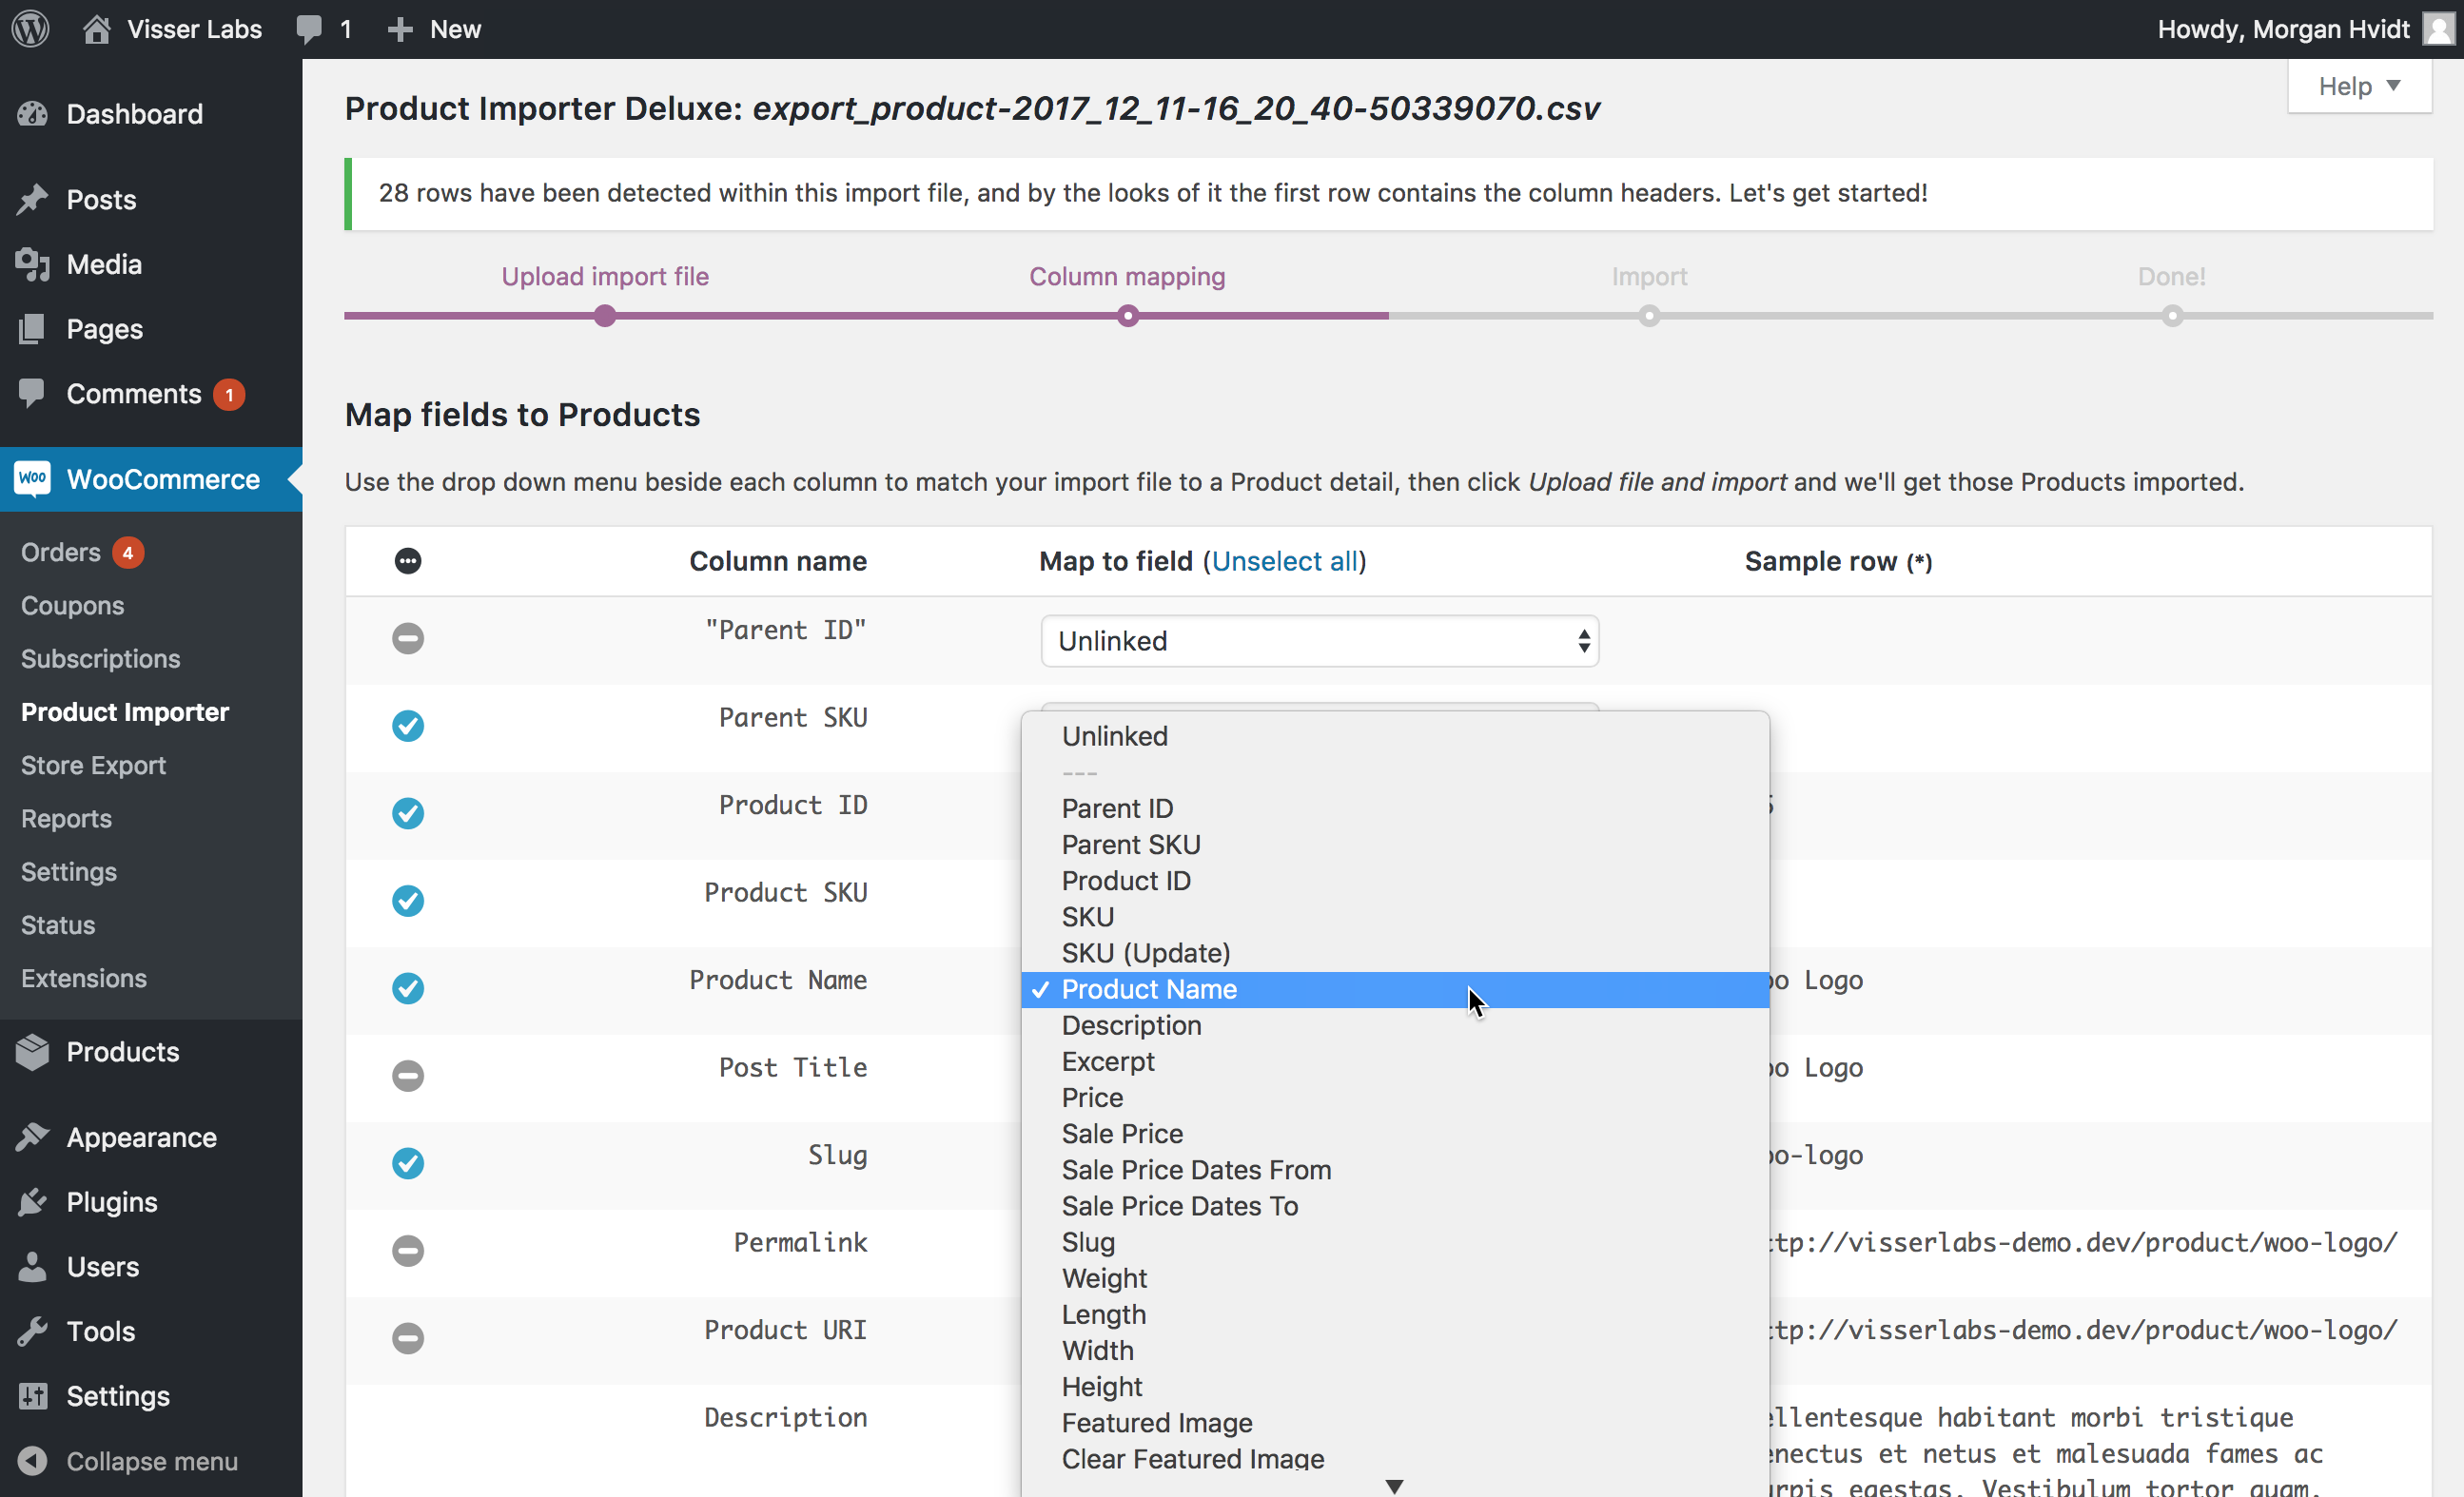2464x1497 pixels.
Task: Open the Orders submenu link
Action: [x=61, y=552]
